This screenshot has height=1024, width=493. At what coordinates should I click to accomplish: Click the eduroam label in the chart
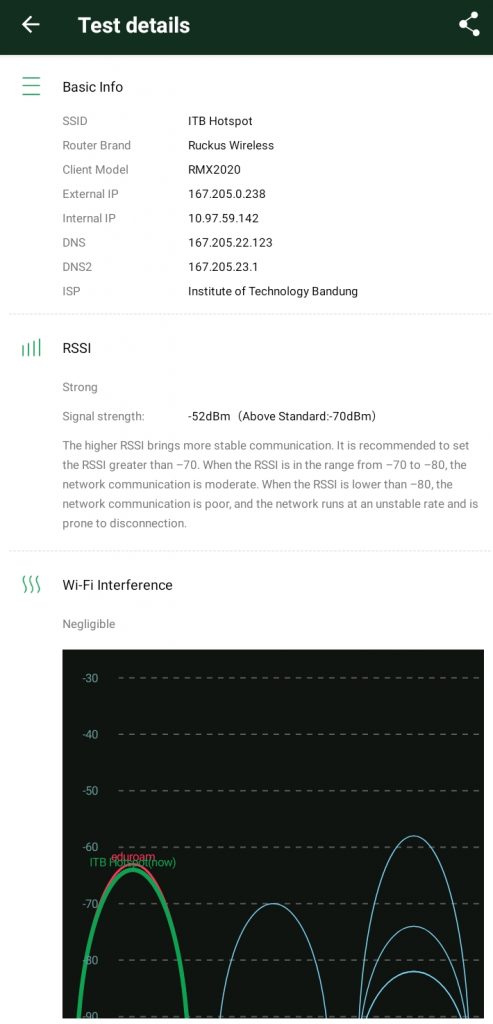(133, 856)
